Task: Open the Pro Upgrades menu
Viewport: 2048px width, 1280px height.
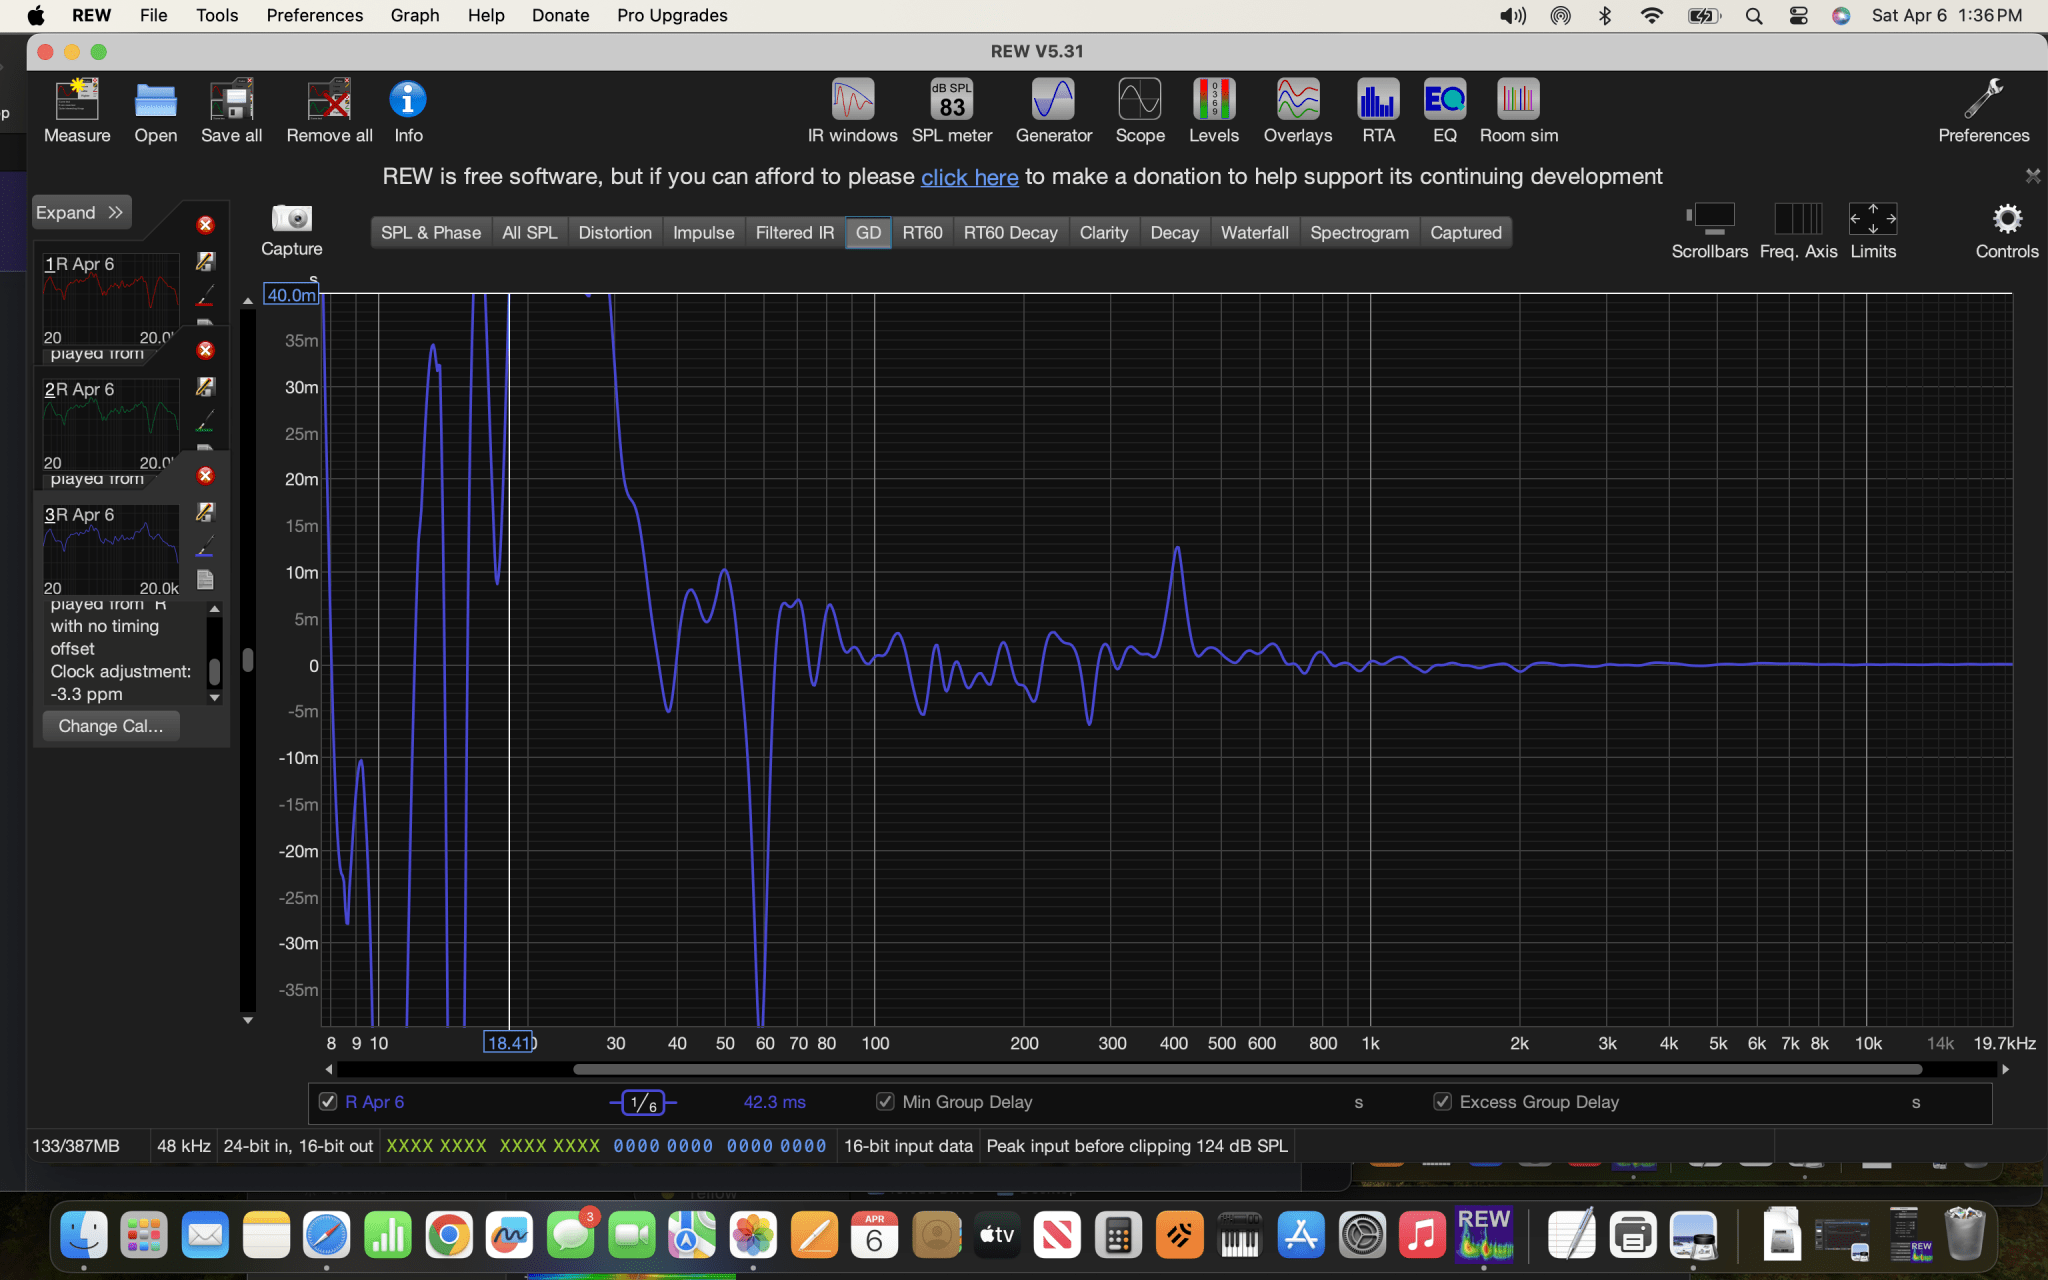Action: (x=672, y=15)
